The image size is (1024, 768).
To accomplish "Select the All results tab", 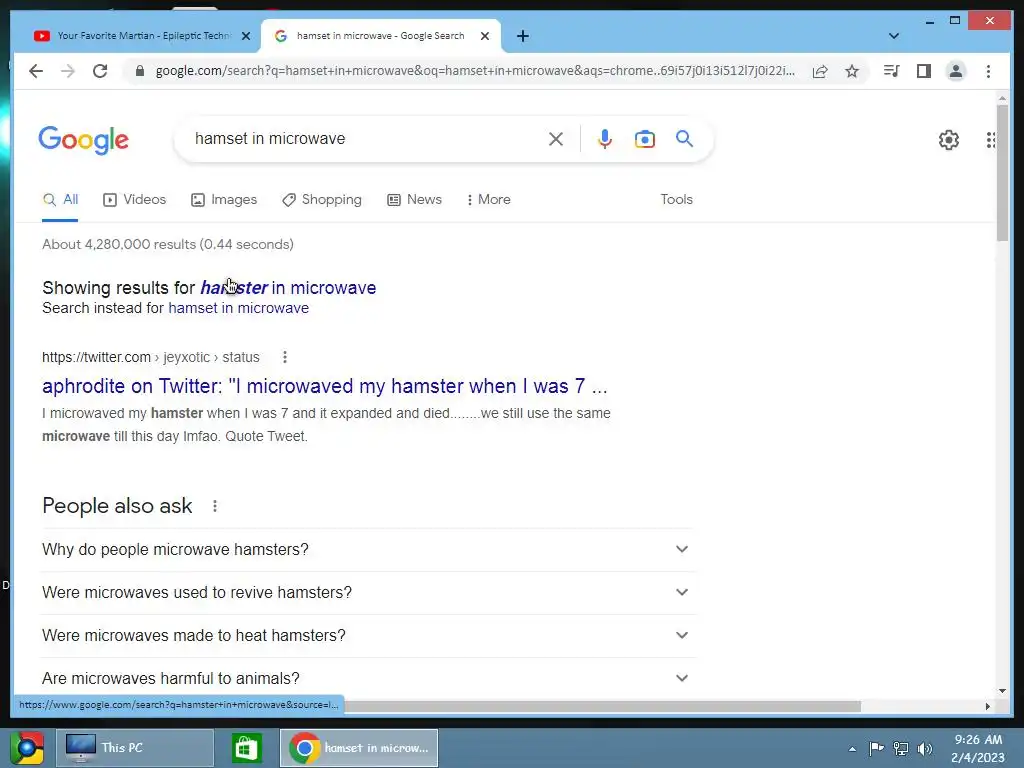I will pyautogui.click(x=60, y=200).
